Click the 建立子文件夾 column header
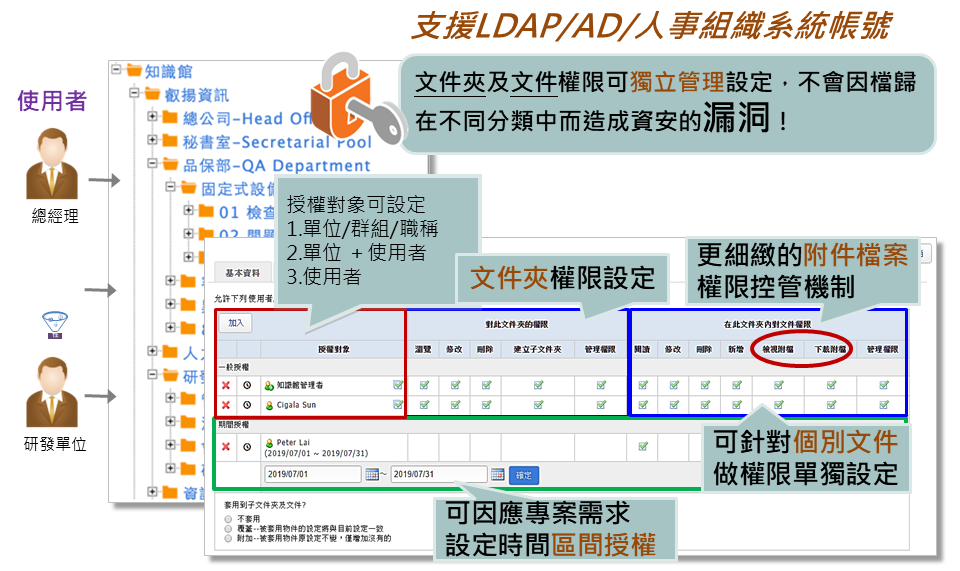This screenshot has width=960, height=571. pyautogui.click(x=538, y=349)
